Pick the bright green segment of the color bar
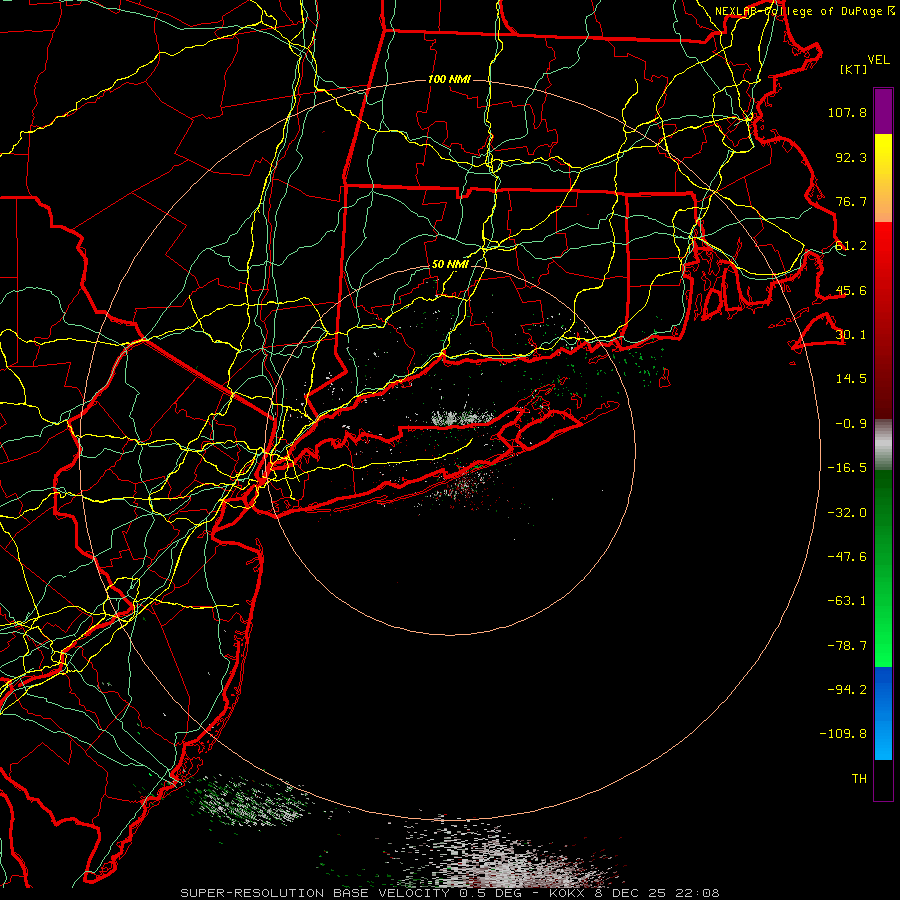Viewport: 900px width, 900px height. pos(883,643)
